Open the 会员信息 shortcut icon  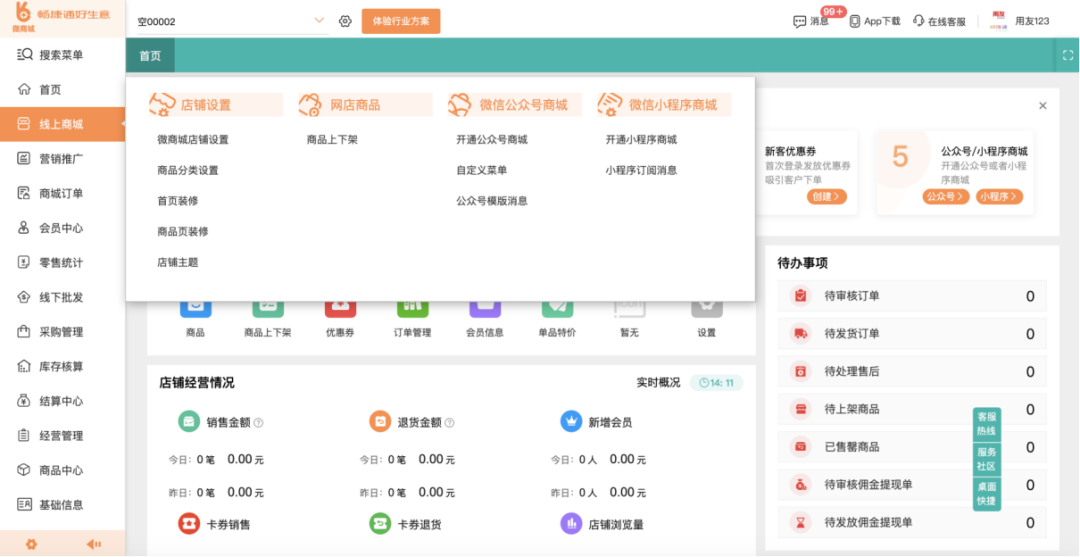485,308
